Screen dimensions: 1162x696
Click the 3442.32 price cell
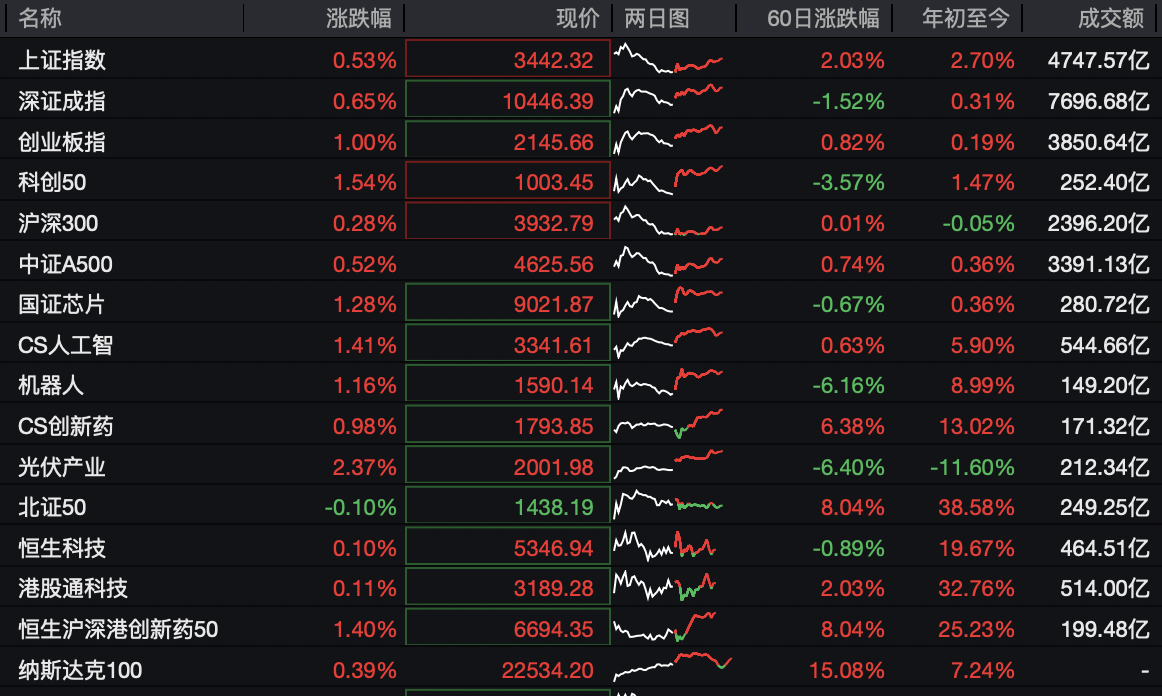point(508,59)
